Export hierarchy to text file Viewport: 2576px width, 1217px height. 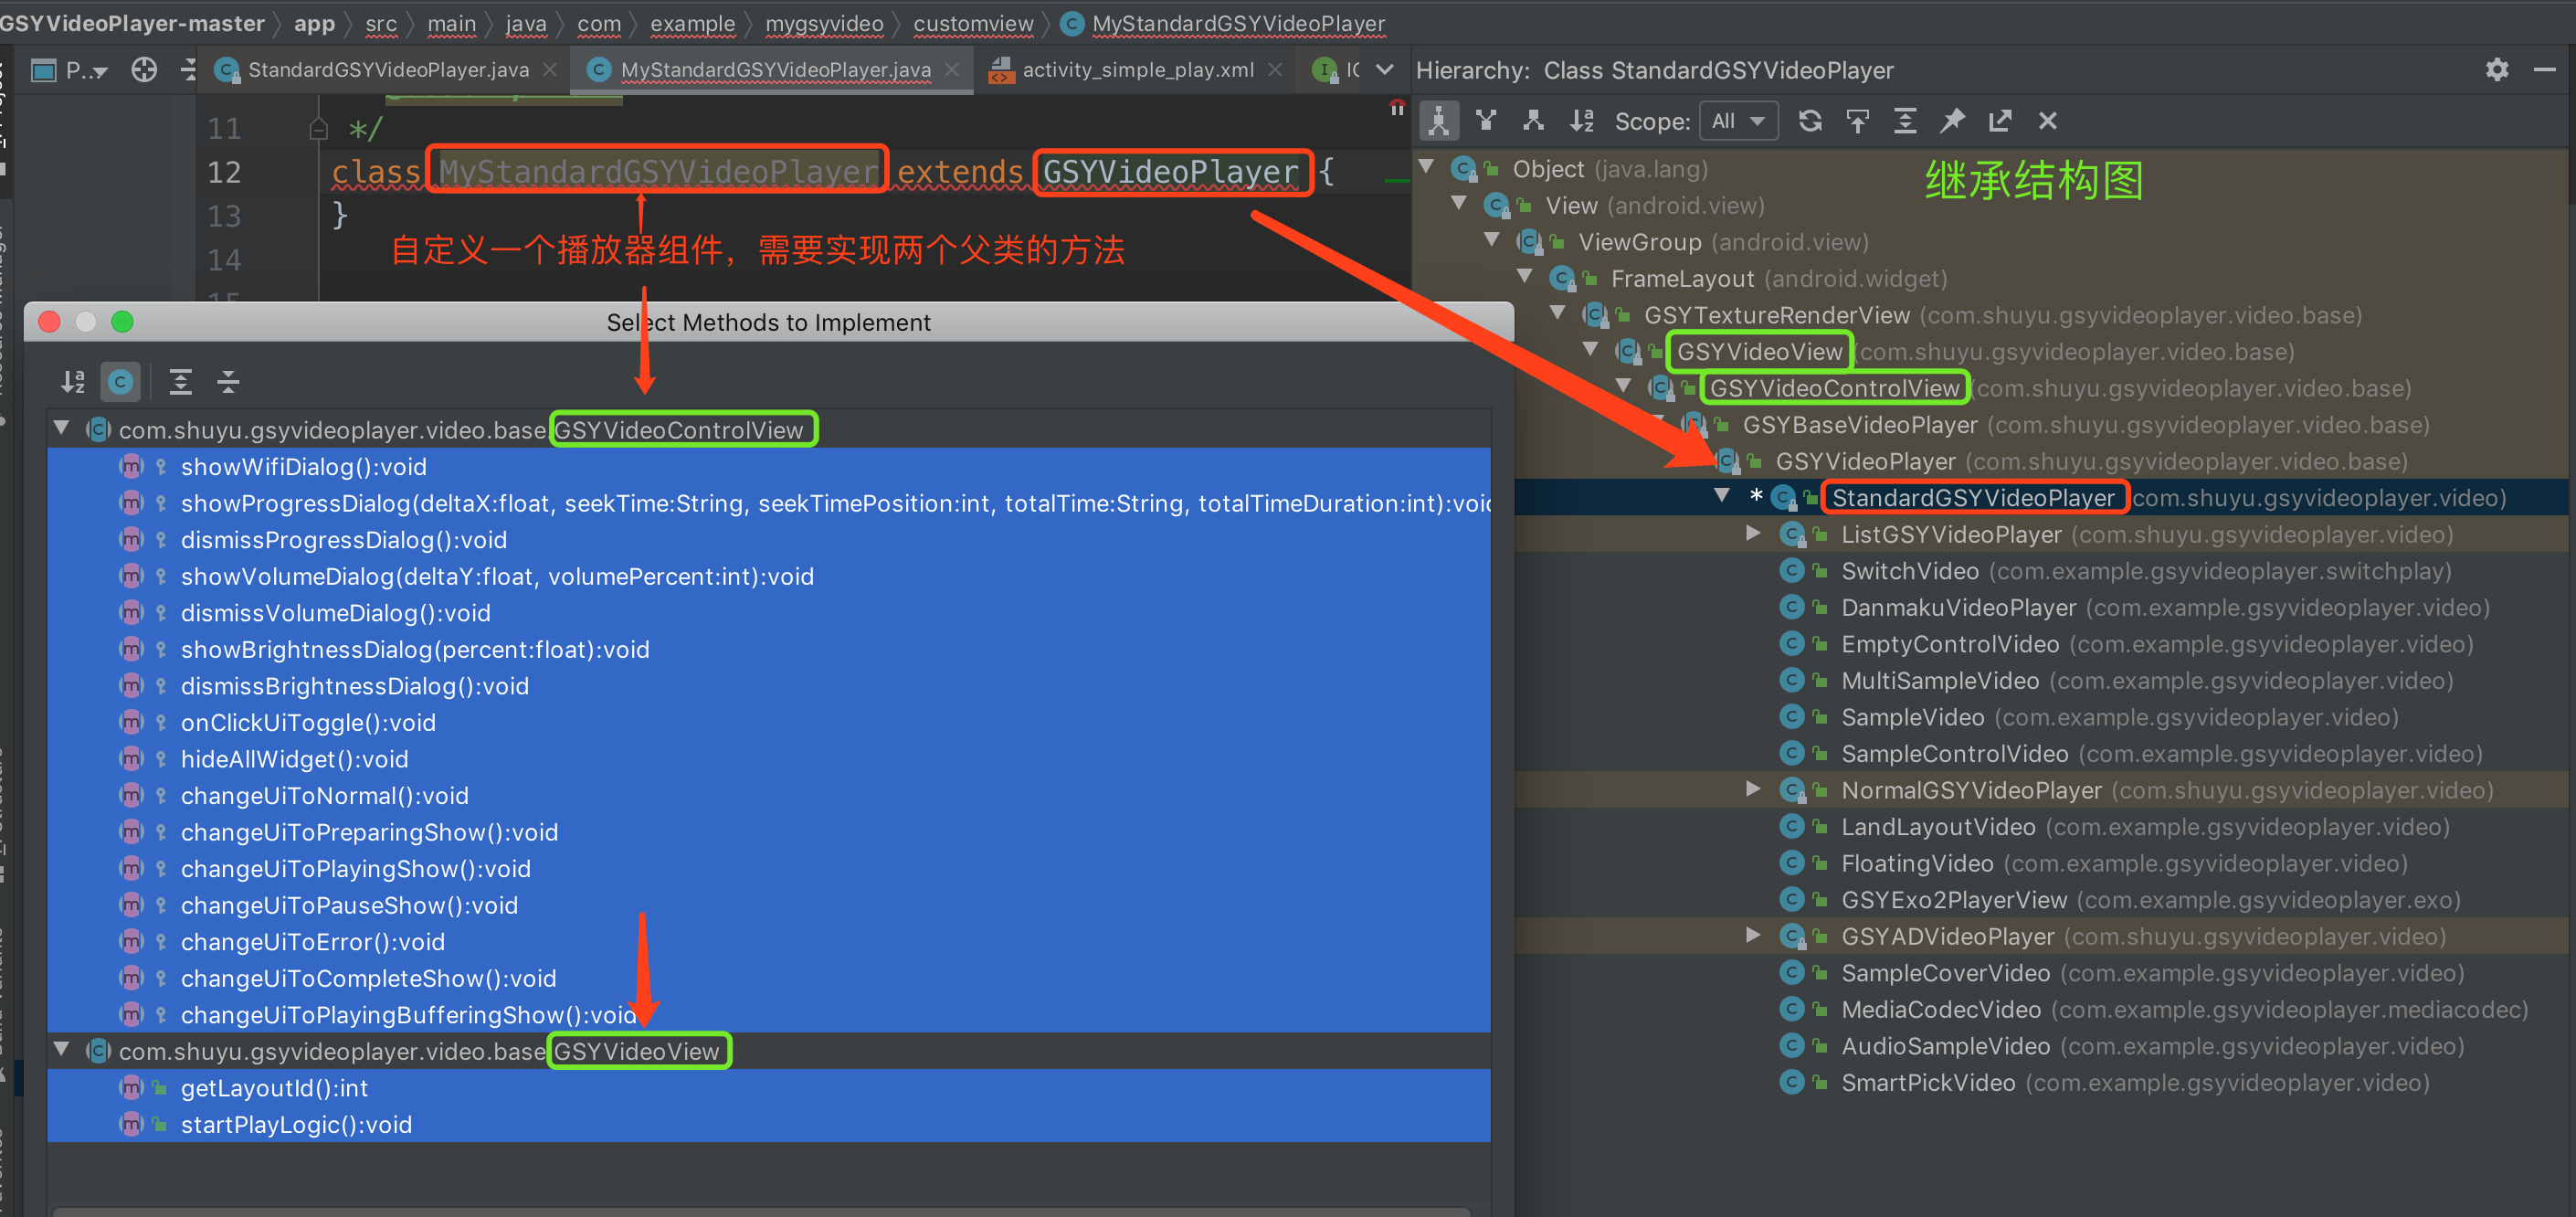coord(2000,121)
